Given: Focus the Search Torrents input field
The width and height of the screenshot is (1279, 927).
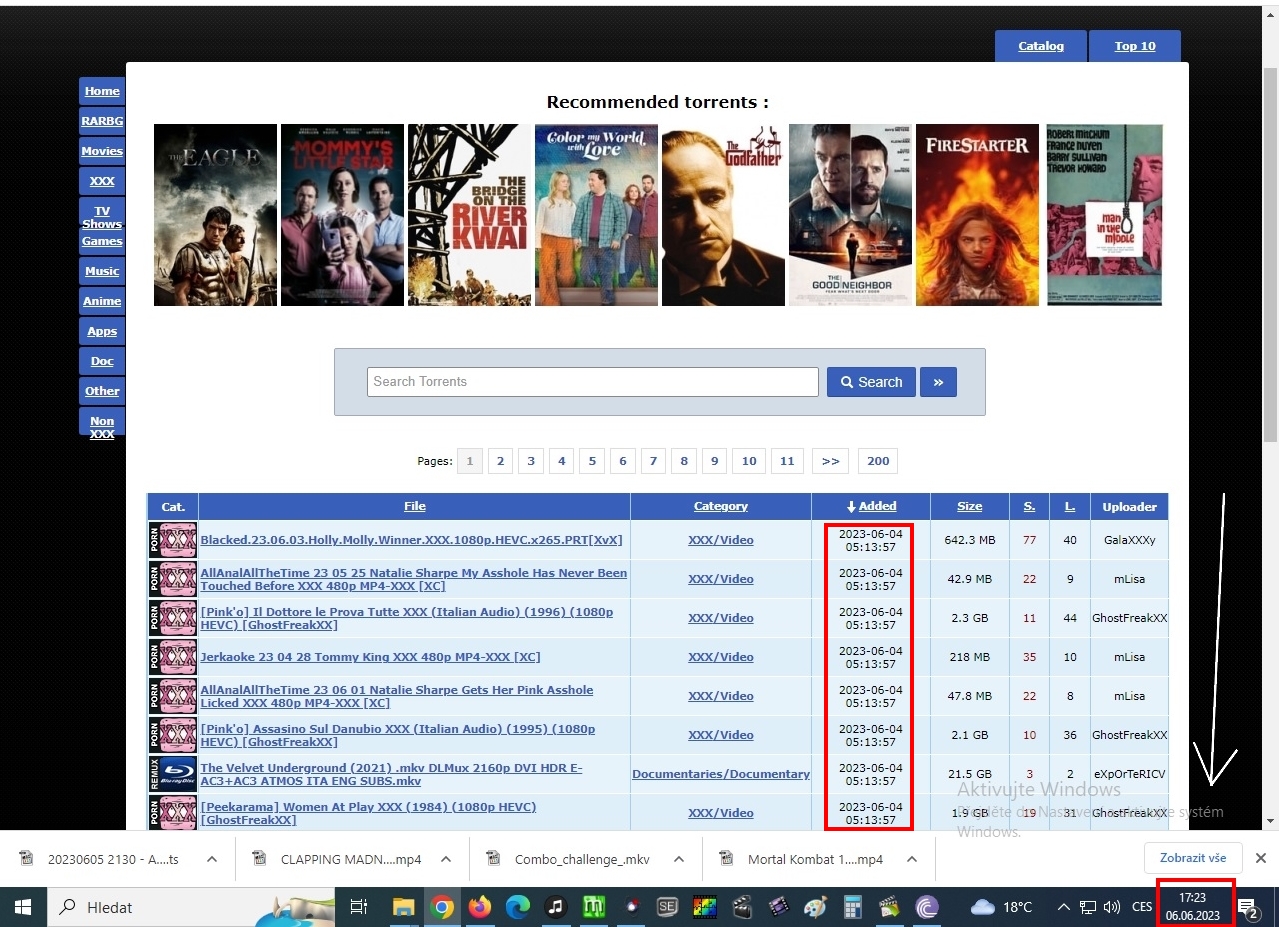Looking at the screenshot, I should click(x=592, y=382).
